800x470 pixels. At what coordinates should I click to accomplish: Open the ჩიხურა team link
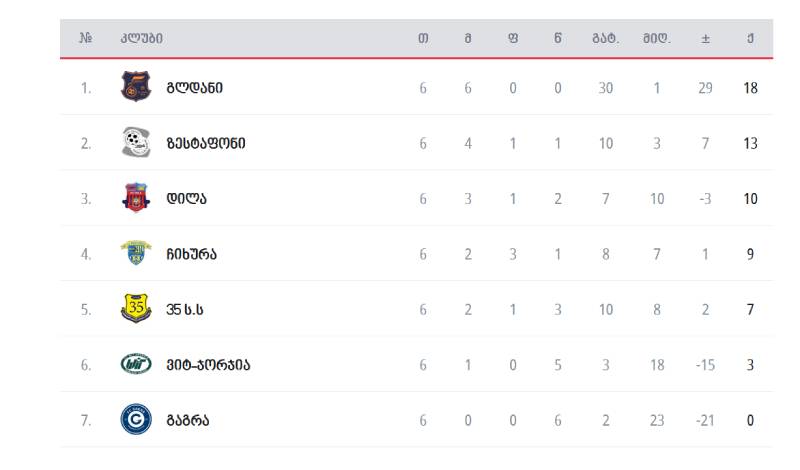click(191, 254)
